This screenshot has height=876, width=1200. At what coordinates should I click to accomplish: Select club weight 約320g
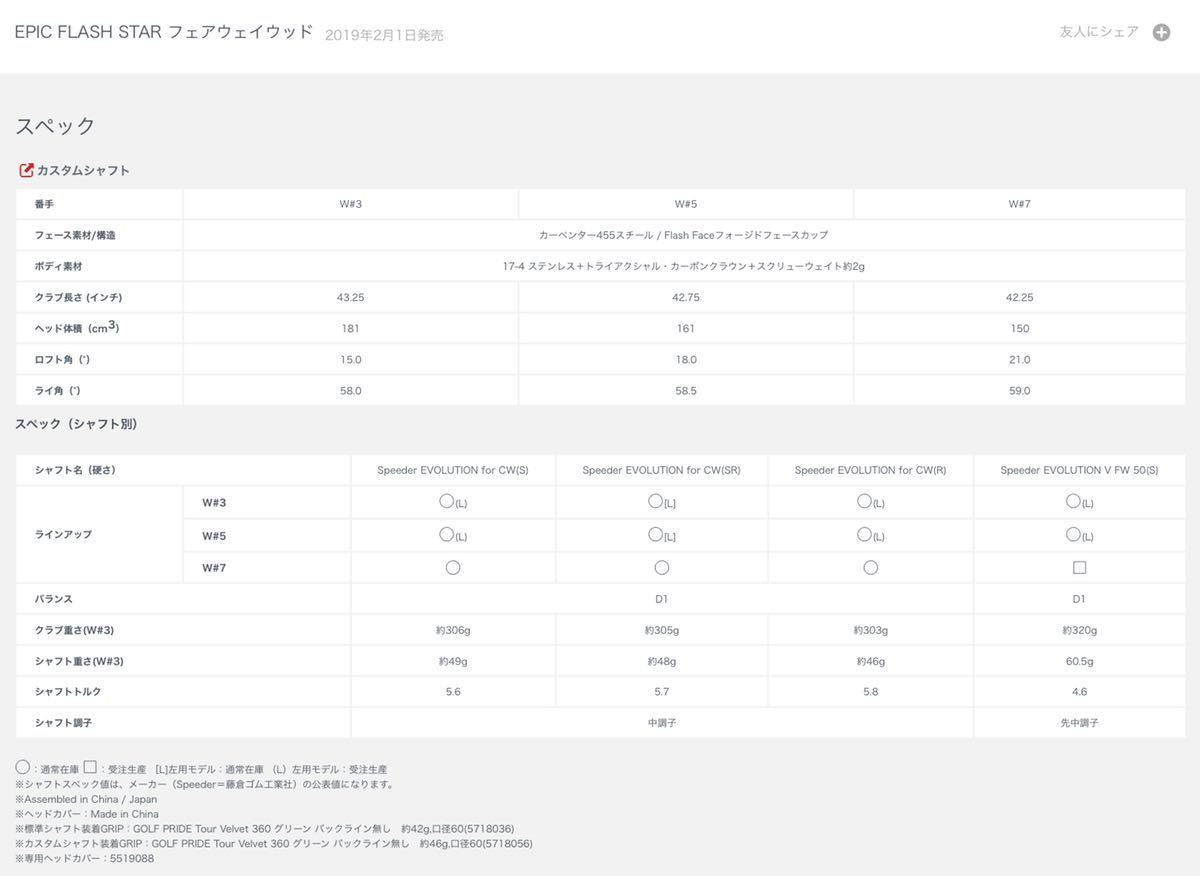[x=1079, y=630]
